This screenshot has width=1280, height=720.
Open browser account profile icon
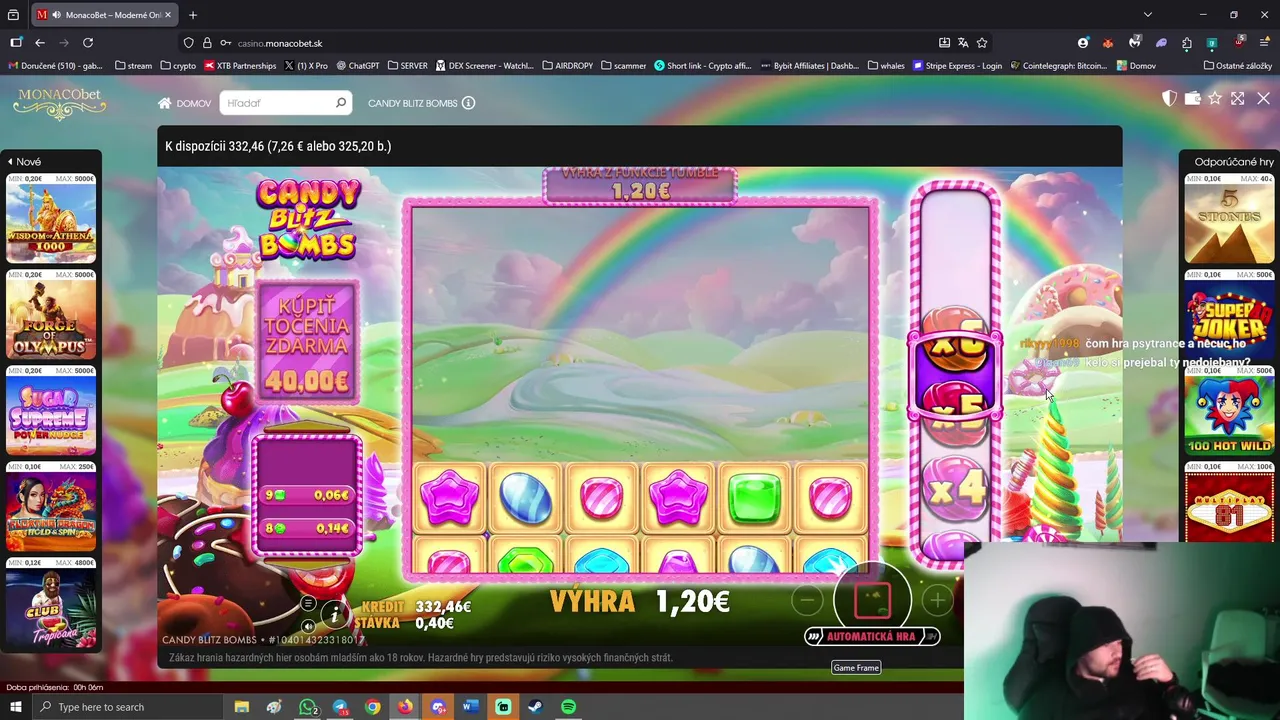pyautogui.click(x=1083, y=43)
